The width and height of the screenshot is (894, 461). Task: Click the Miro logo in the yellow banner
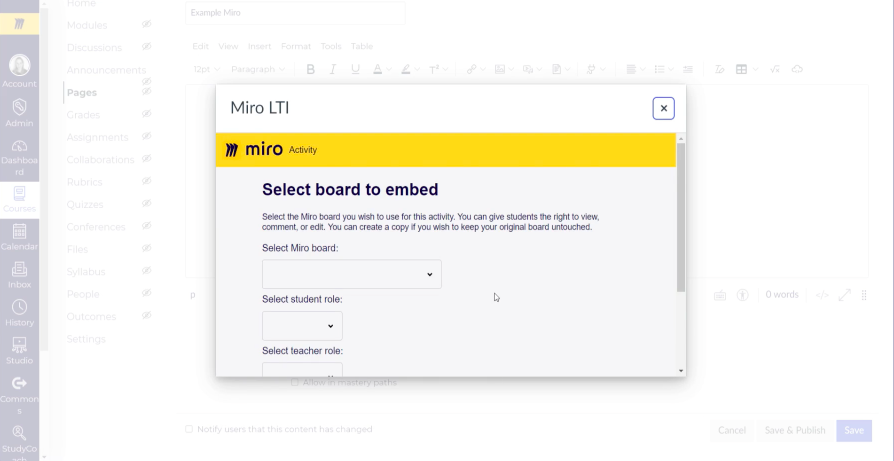pyautogui.click(x=254, y=150)
